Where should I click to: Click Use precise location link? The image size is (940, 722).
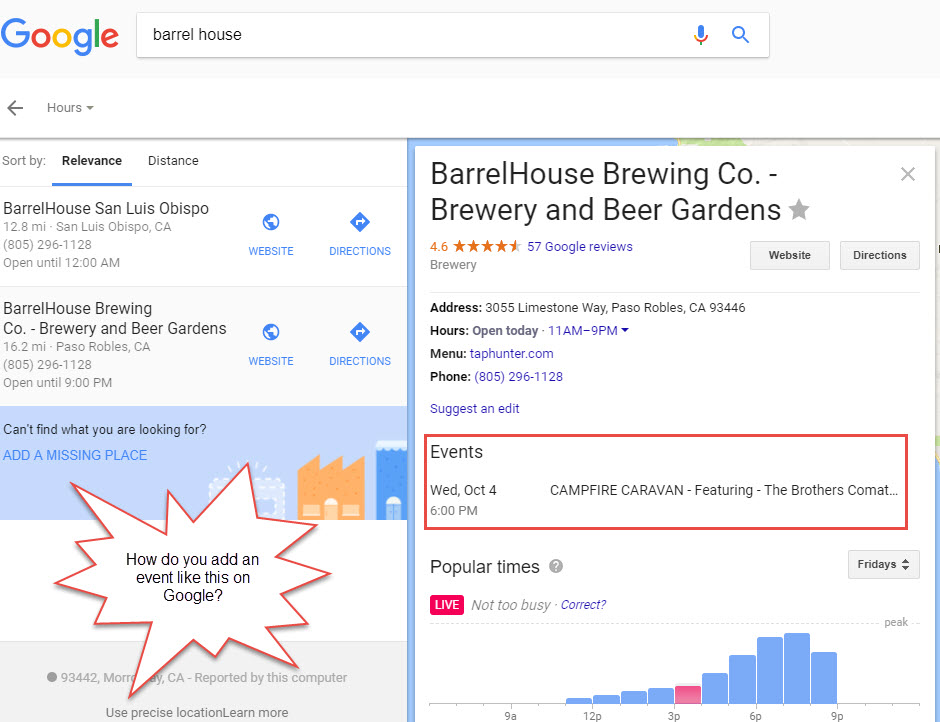(x=164, y=712)
